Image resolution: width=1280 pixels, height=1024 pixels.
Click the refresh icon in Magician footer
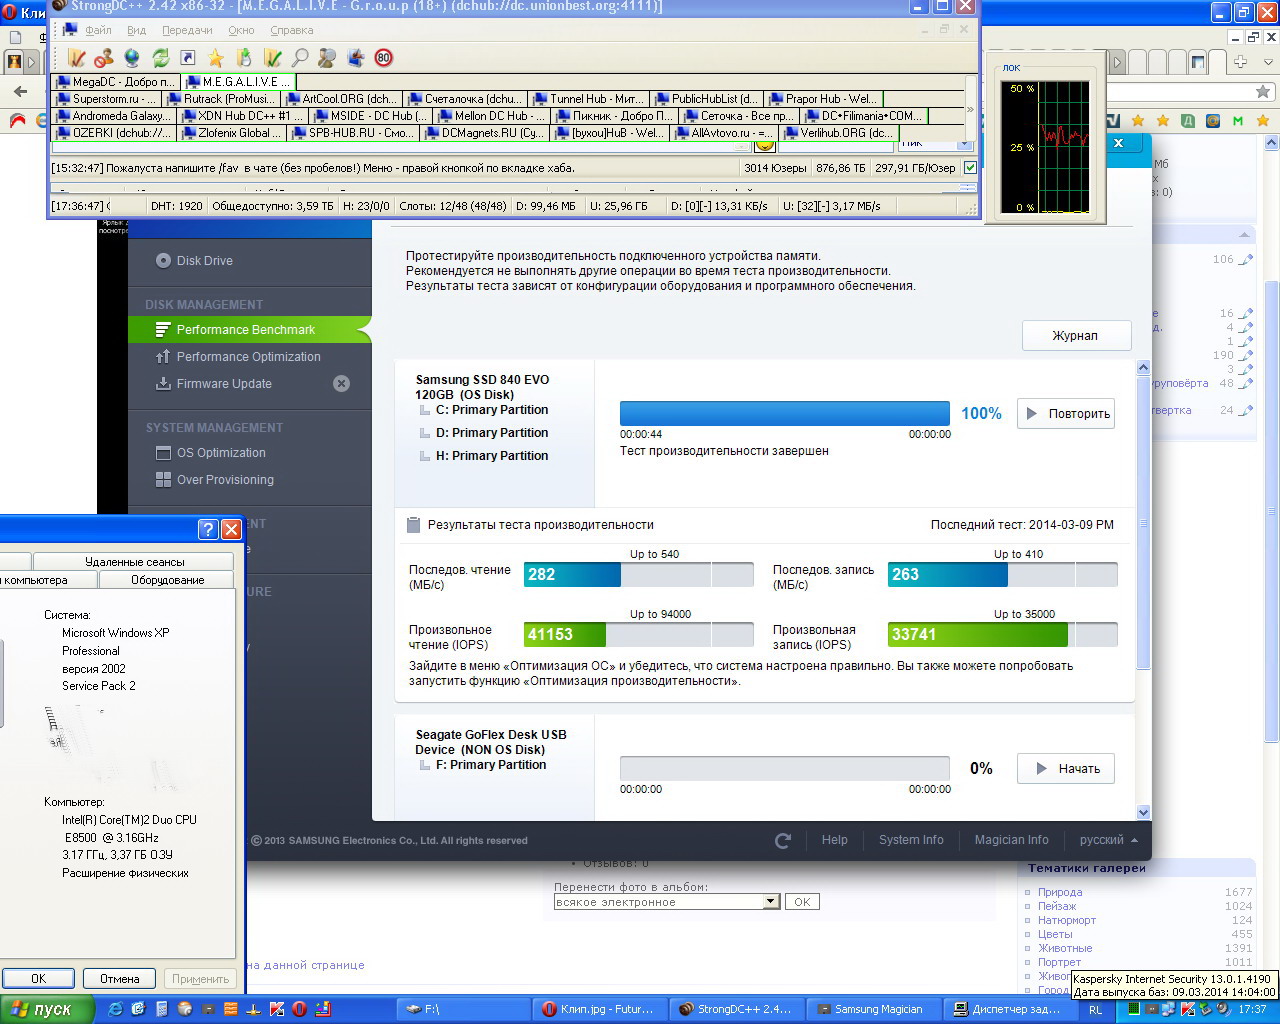pyautogui.click(x=783, y=840)
